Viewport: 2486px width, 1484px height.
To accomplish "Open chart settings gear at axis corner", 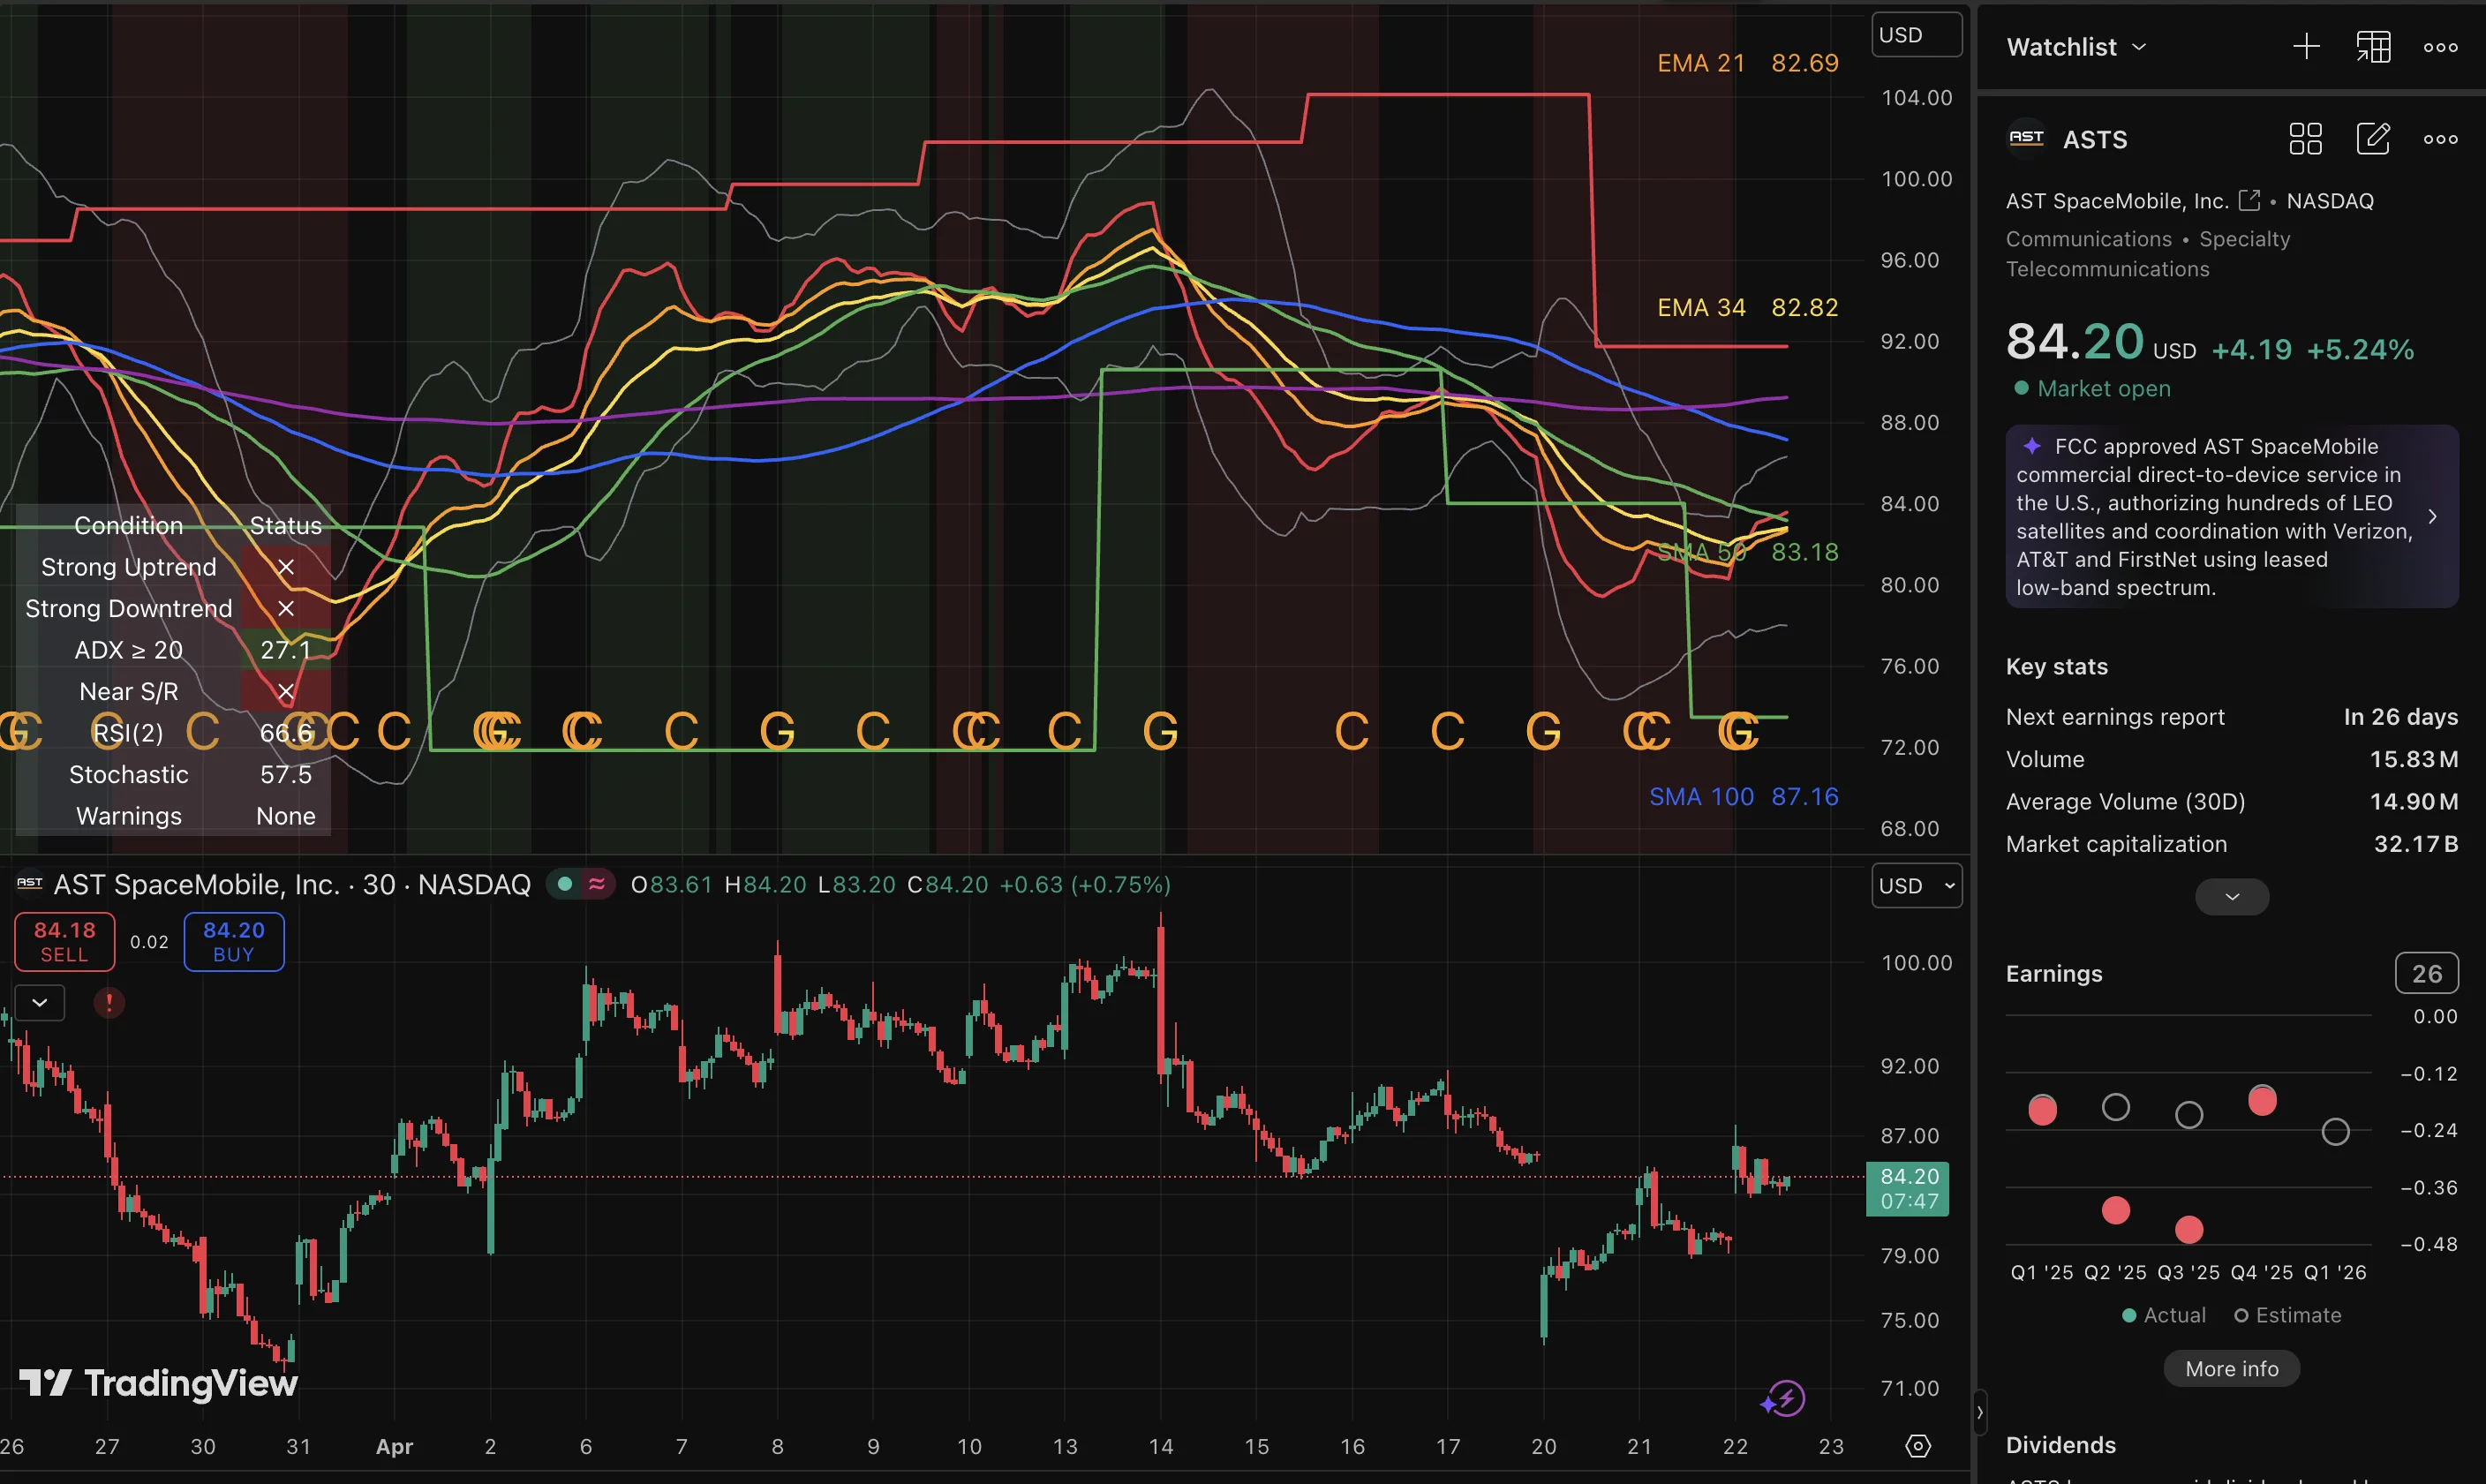I will [1917, 1446].
